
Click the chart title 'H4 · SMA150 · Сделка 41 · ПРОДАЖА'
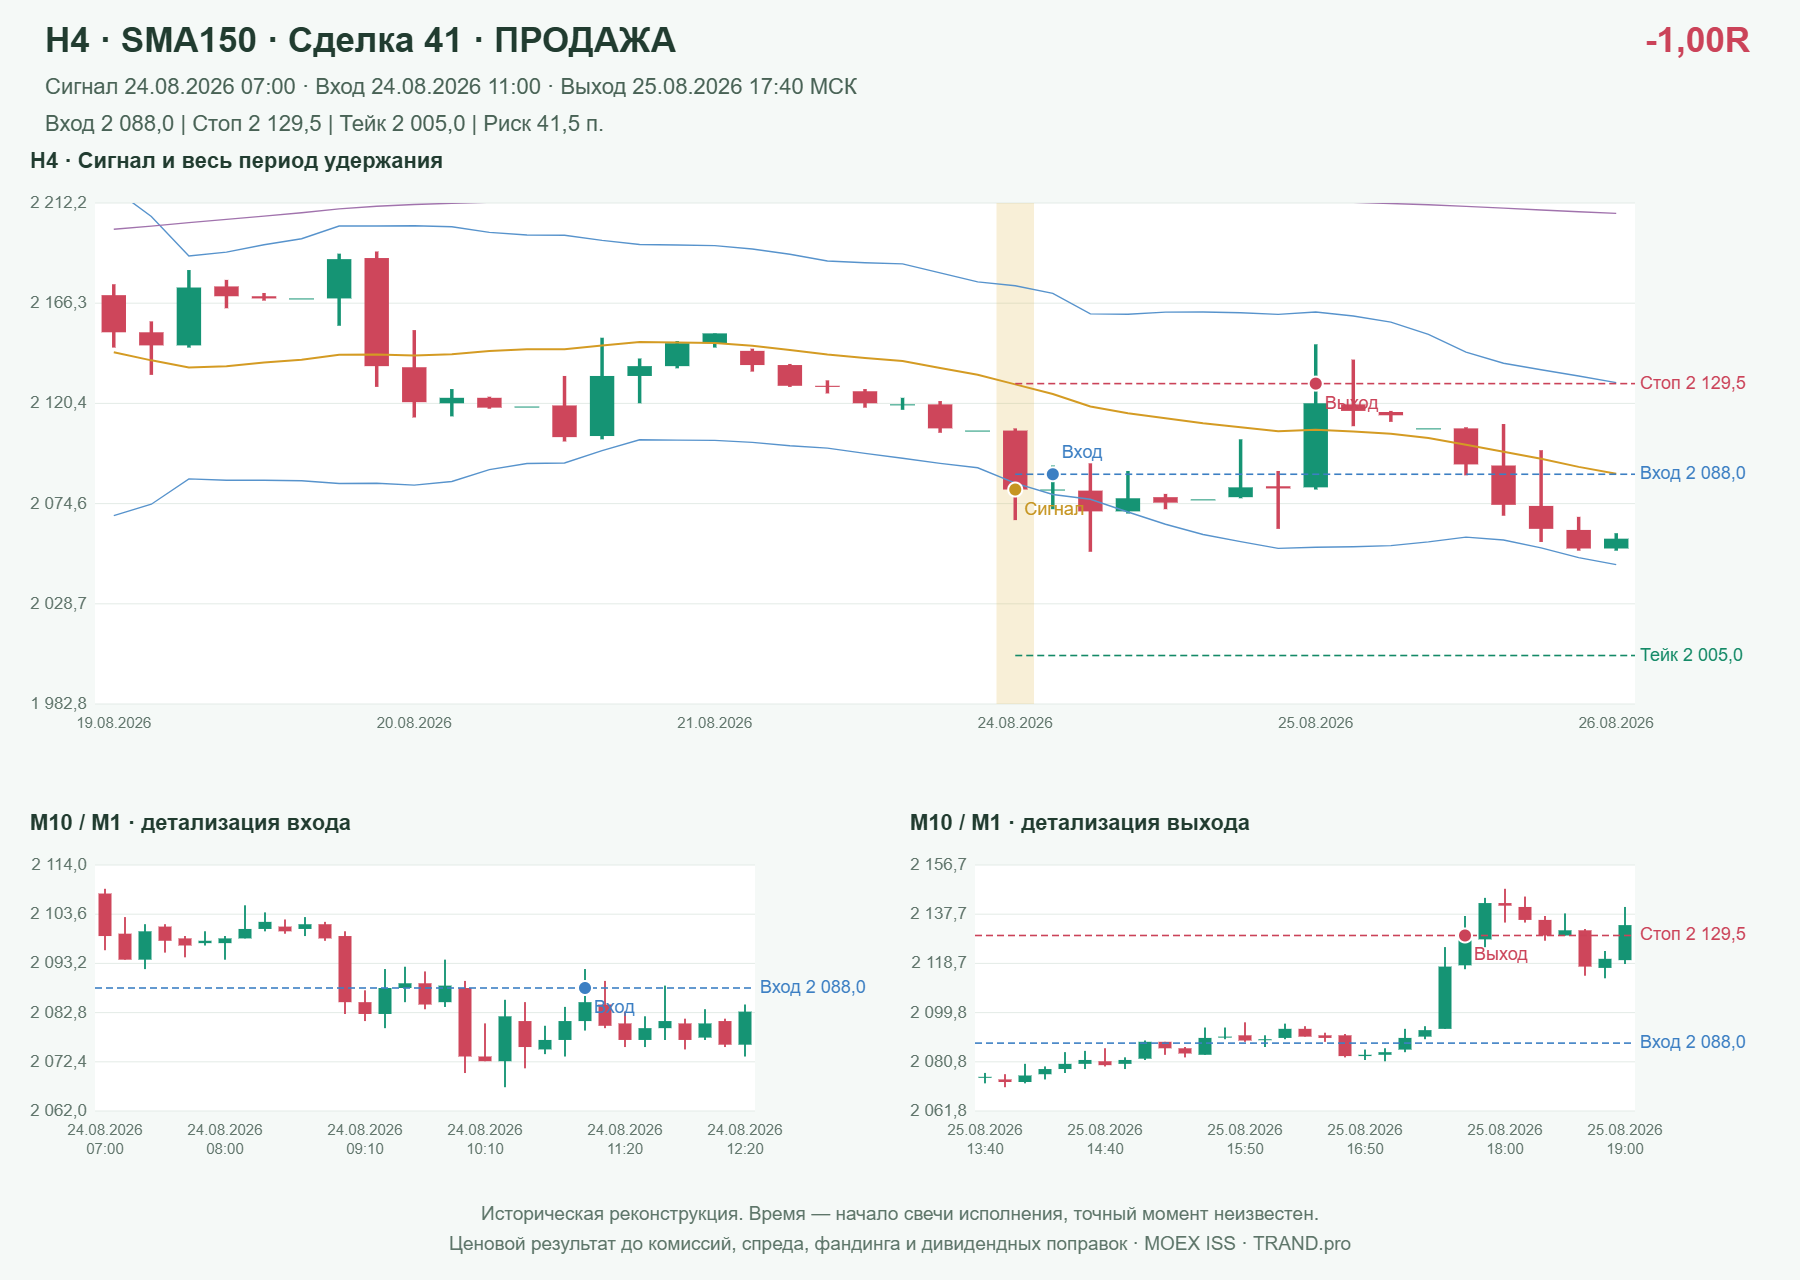pos(360,40)
